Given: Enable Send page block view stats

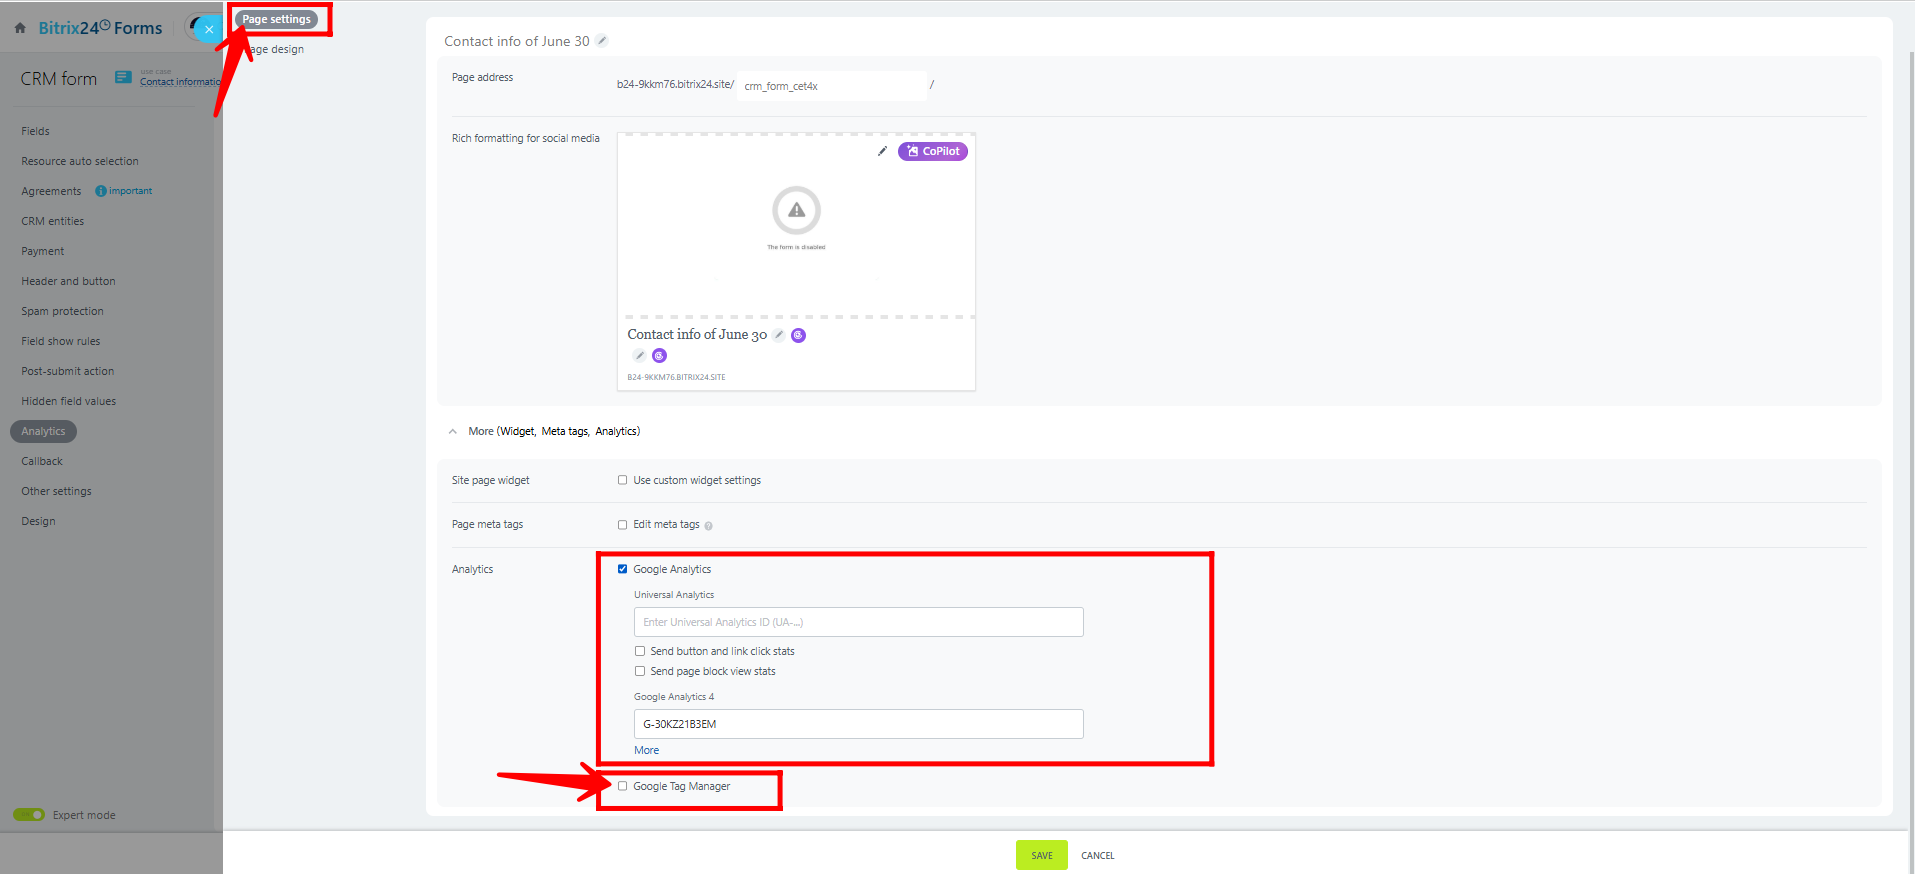Looking at the screenshot, I should (639, 671).
